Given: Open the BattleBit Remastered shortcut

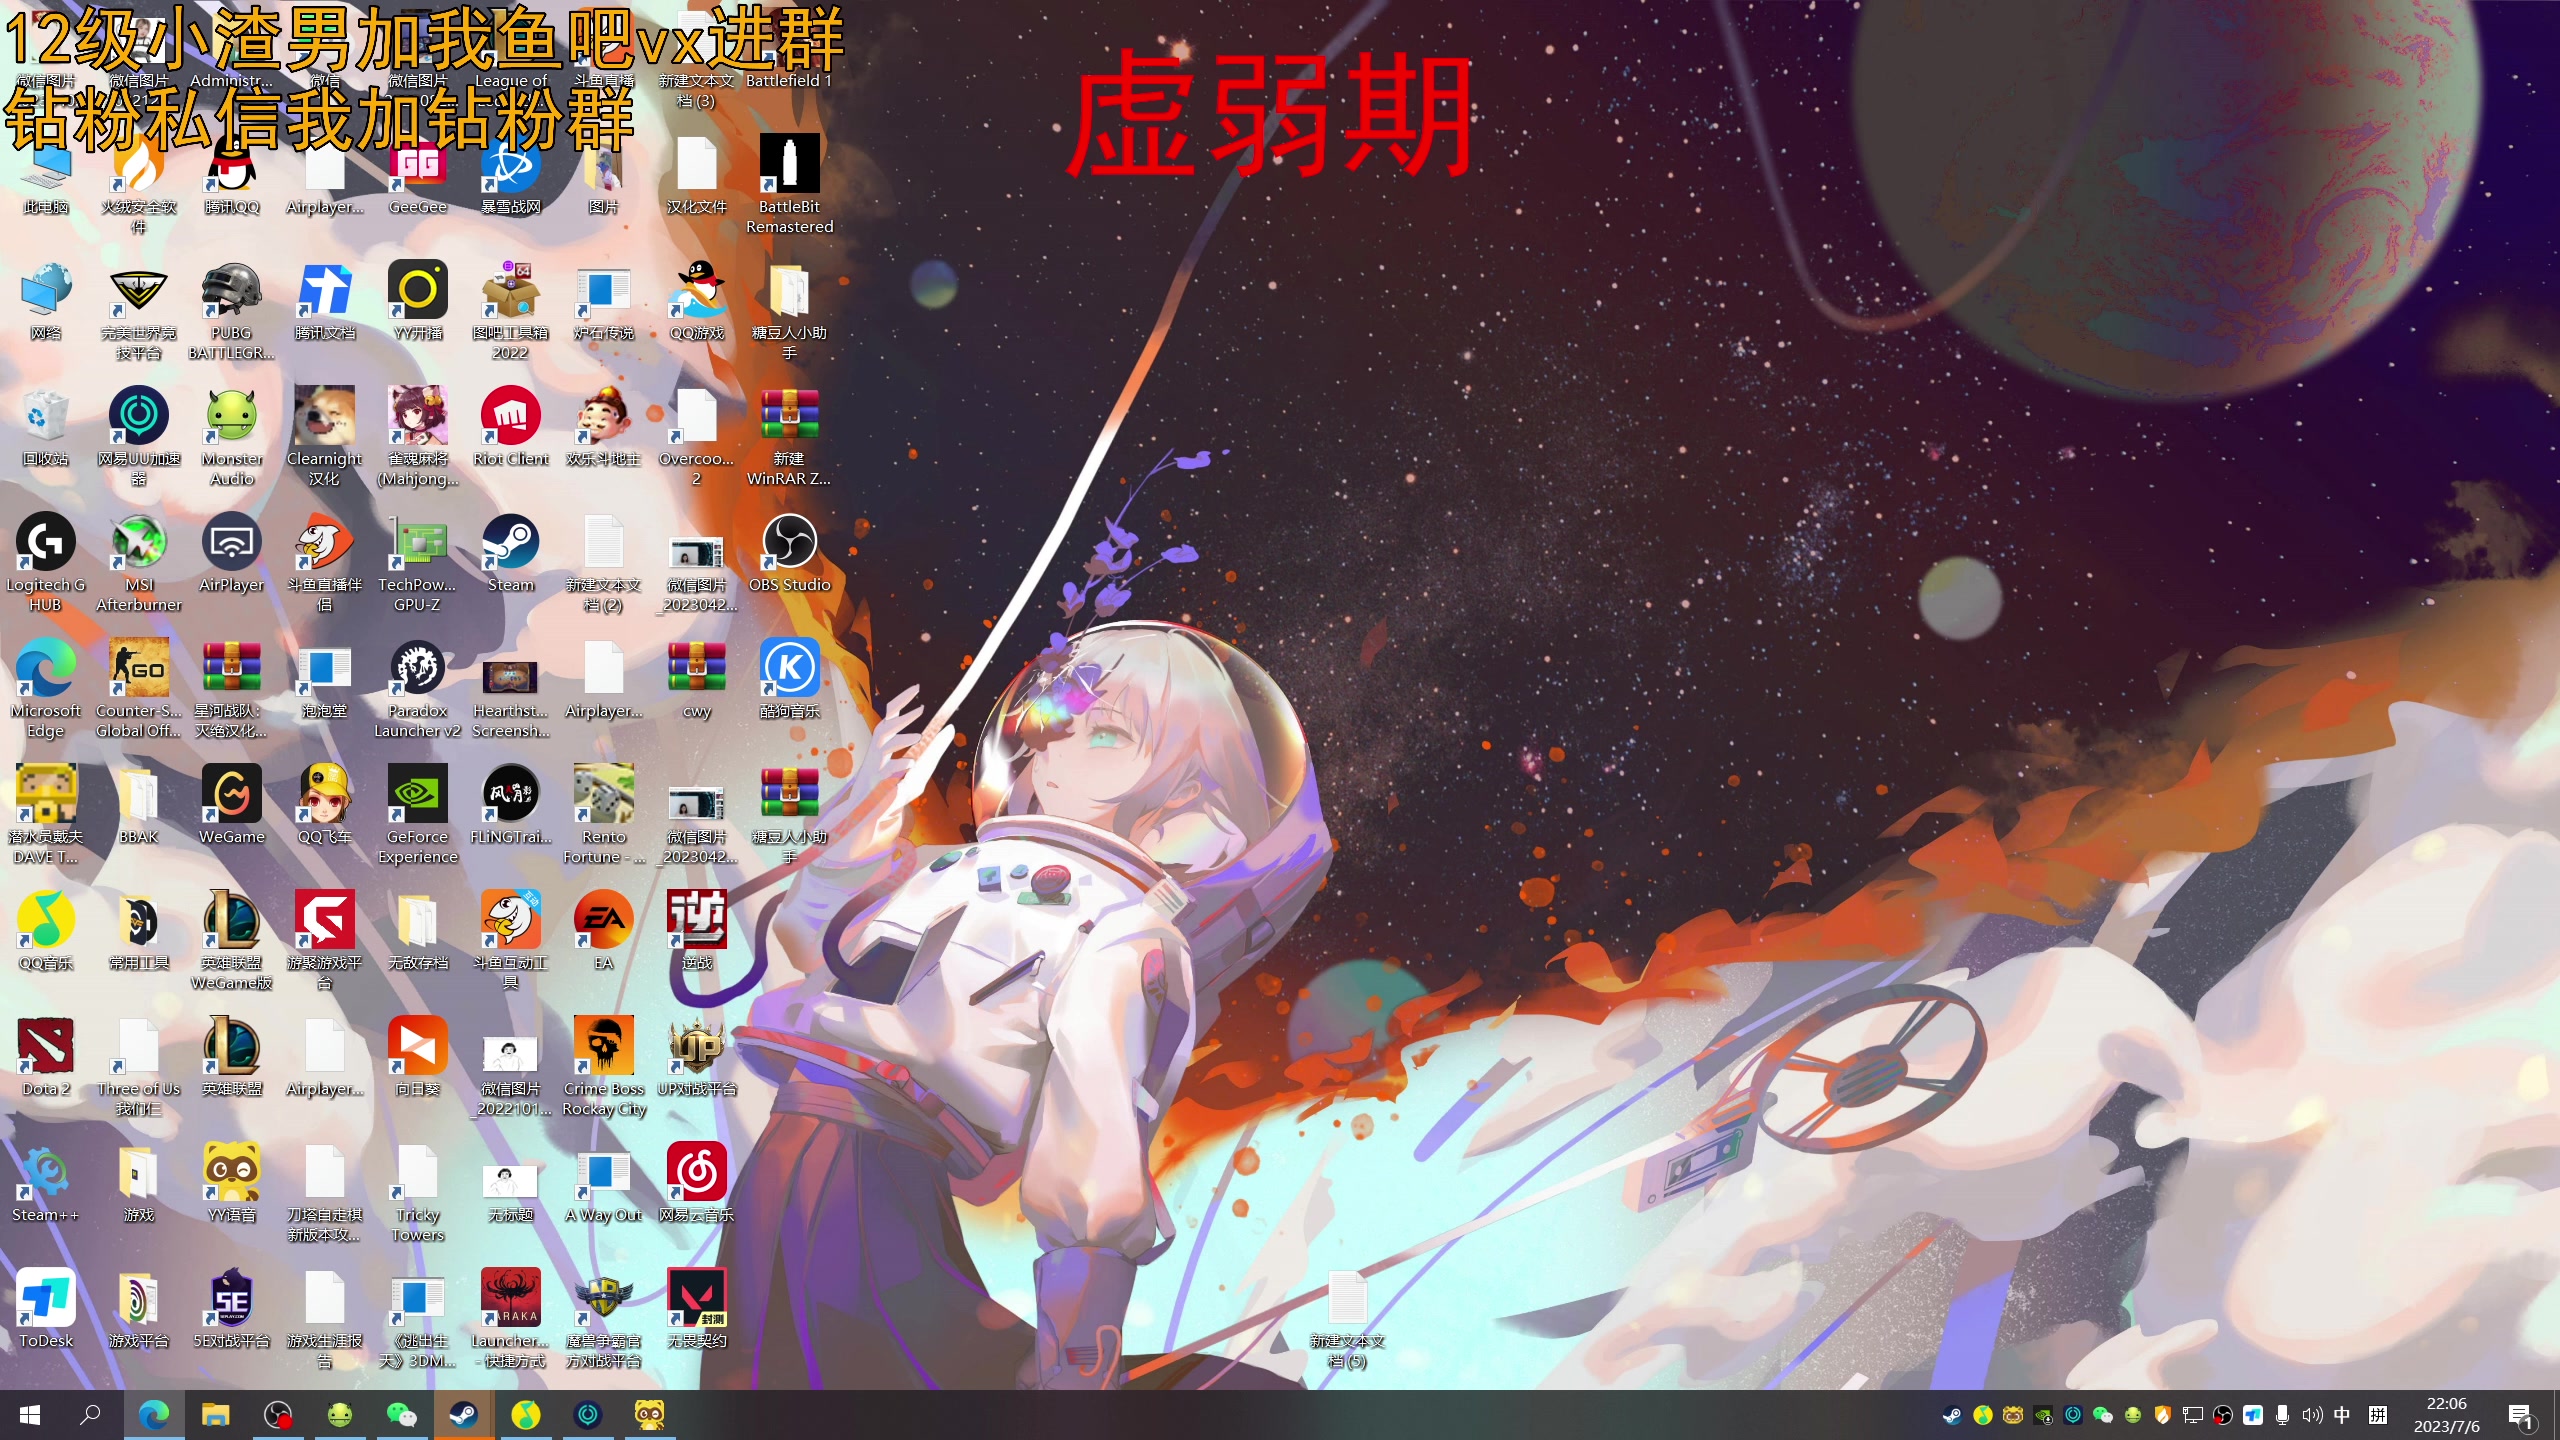Looking at the screenshot, I should coord(789,185).
